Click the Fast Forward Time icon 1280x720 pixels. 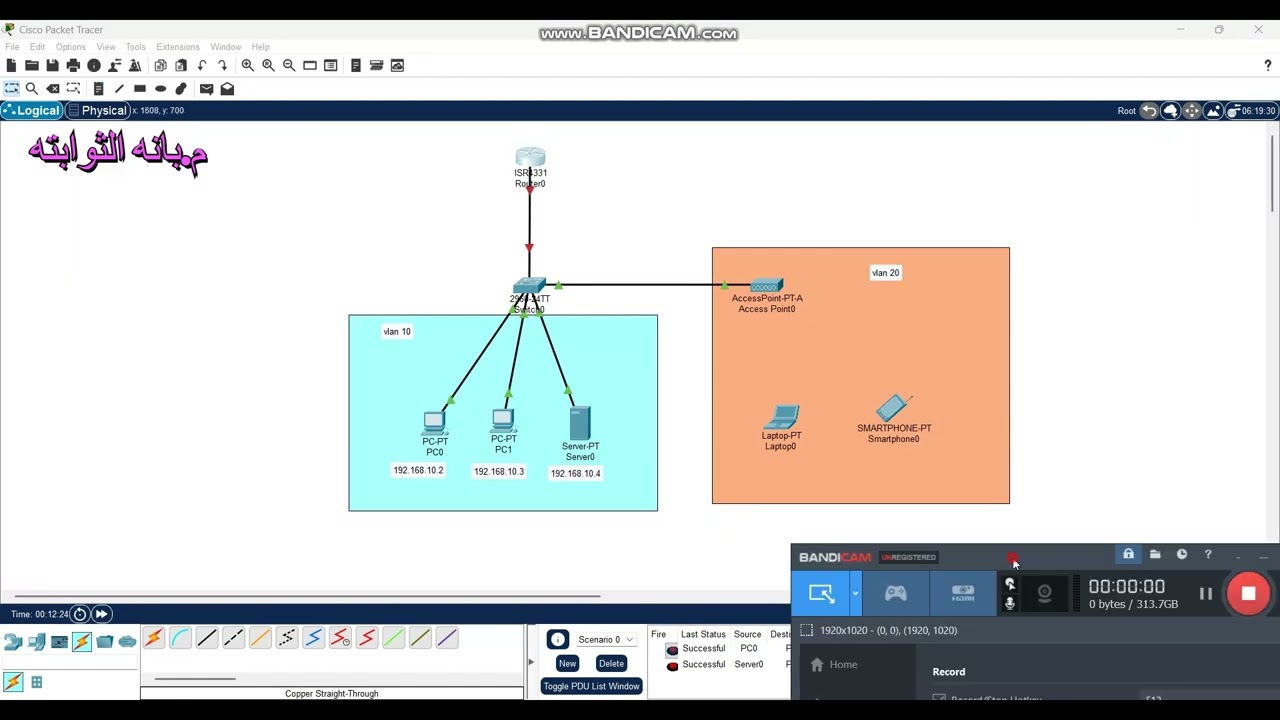(101, 614)
